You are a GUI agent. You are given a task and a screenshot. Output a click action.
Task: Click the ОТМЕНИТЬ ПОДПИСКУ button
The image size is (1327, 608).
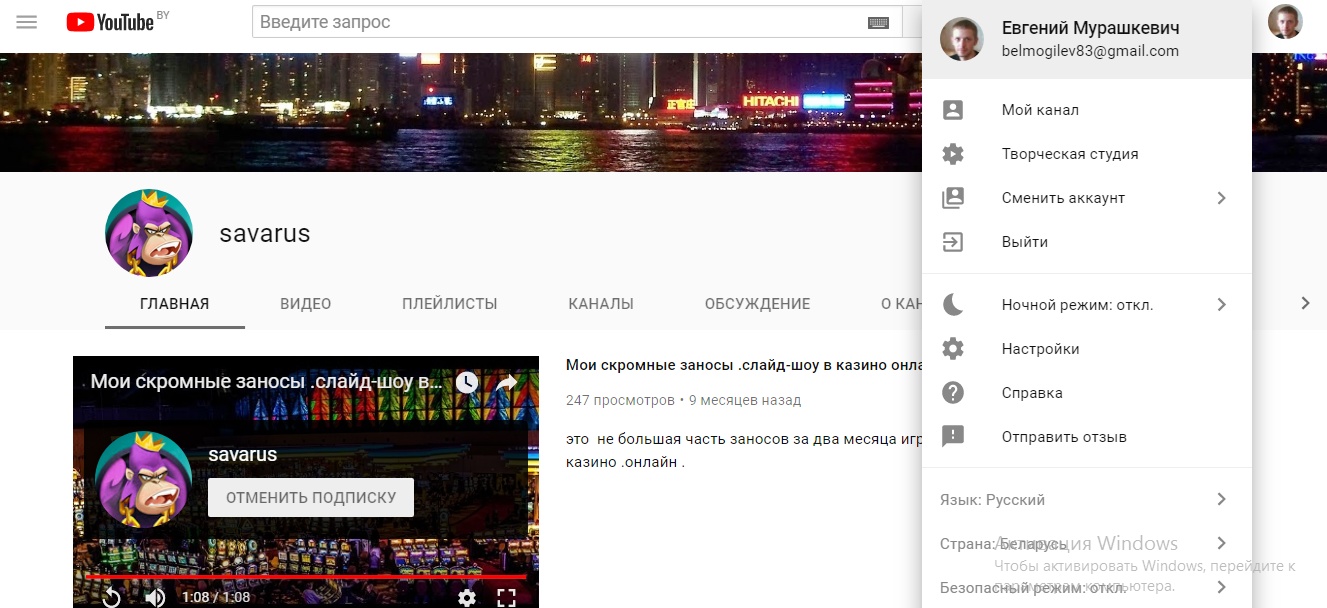click(x=310, y=497)
